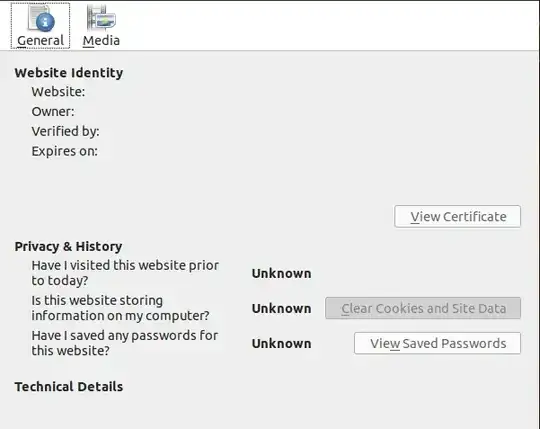Click the Media tab filmstrip icon

101,18
